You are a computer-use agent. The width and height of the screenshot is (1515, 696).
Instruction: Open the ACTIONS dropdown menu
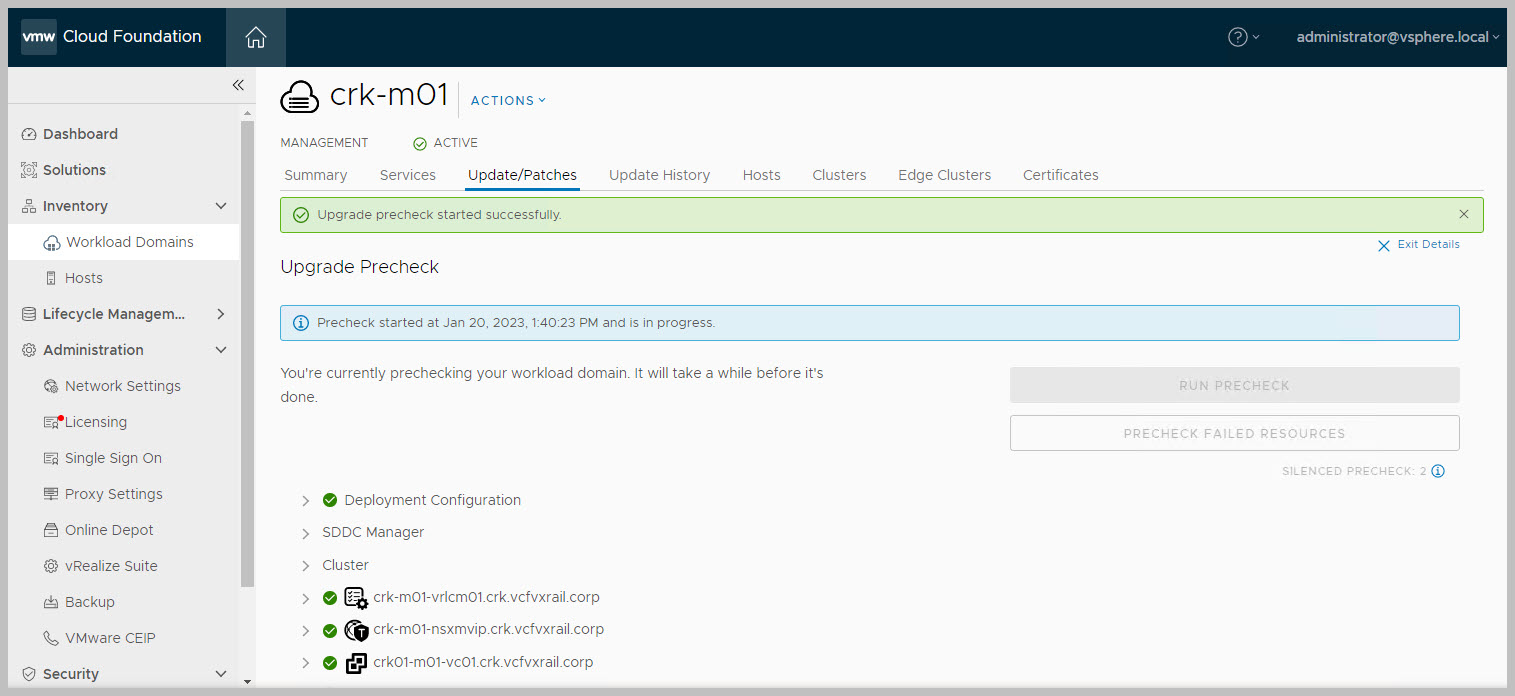(x=508, y=100)
